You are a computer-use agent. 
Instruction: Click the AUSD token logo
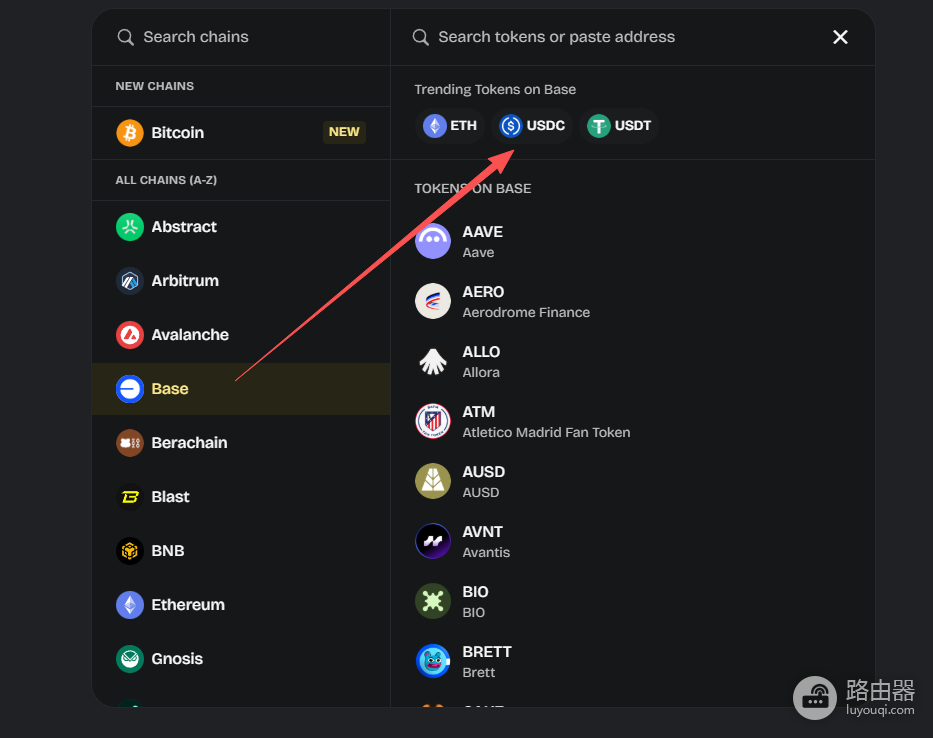point(433,481)
